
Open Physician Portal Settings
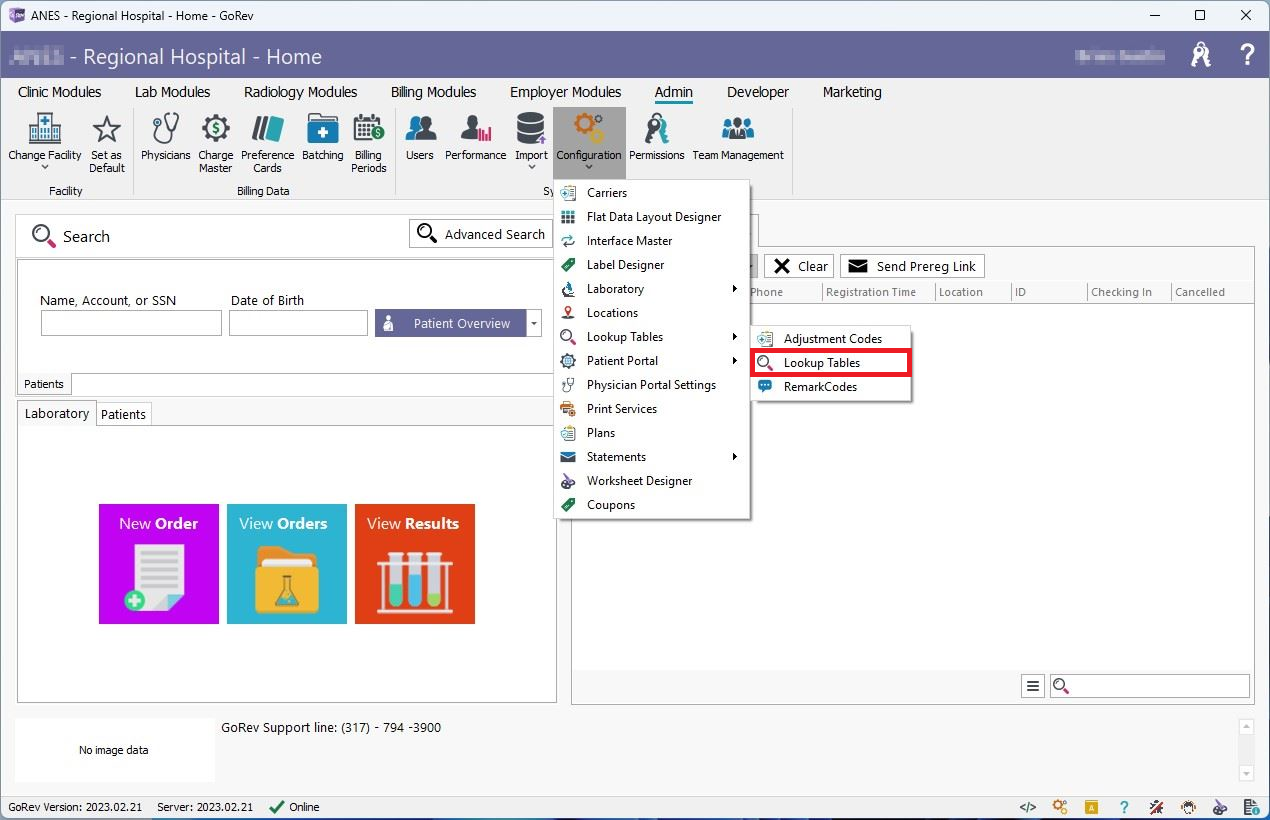652,385
